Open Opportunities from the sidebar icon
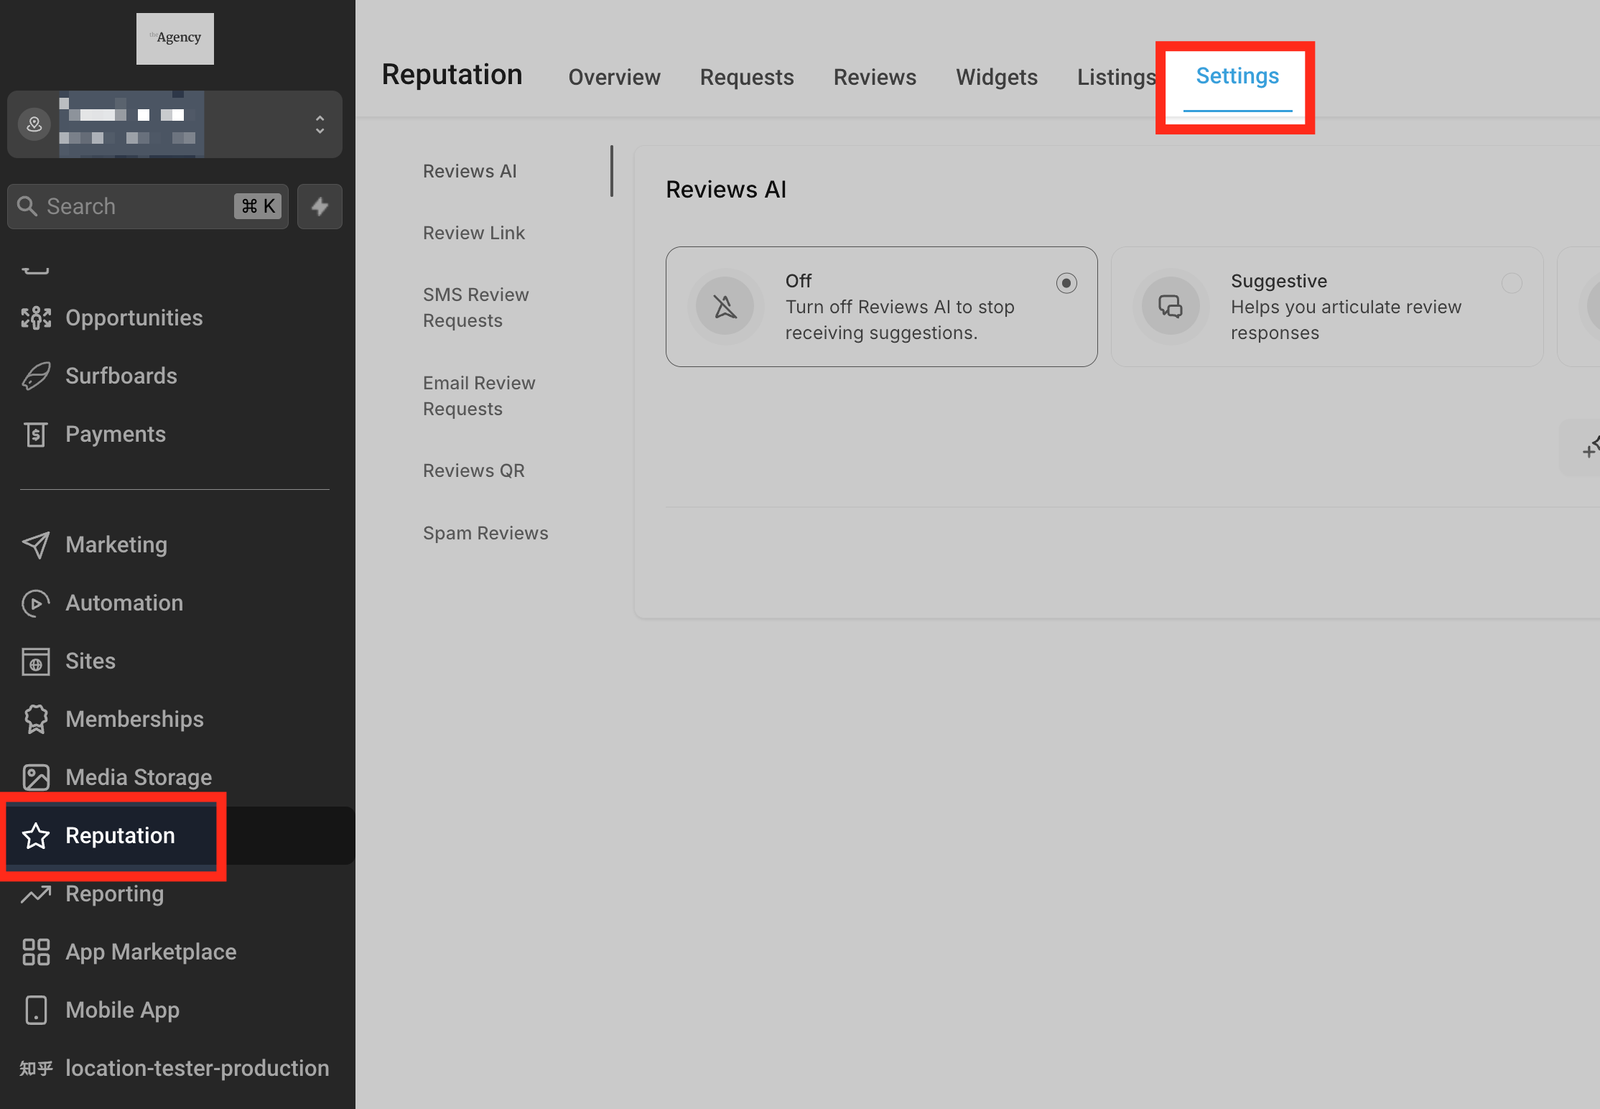Screen dimensions: 1600x1109 click(36, 318)
